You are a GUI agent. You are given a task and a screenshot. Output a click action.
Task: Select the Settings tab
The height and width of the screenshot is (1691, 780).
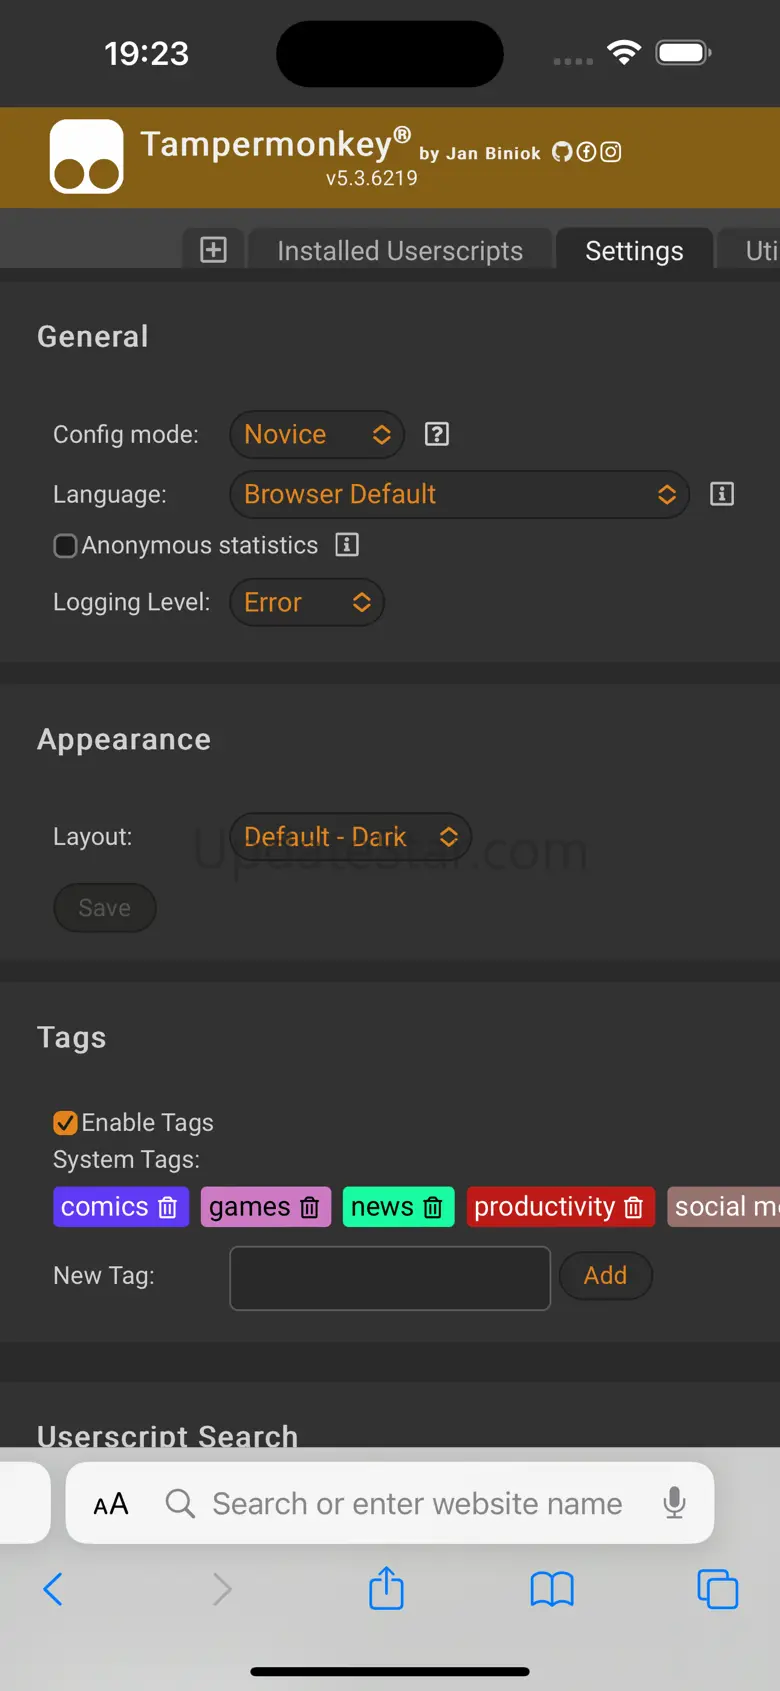coord(634,251)
